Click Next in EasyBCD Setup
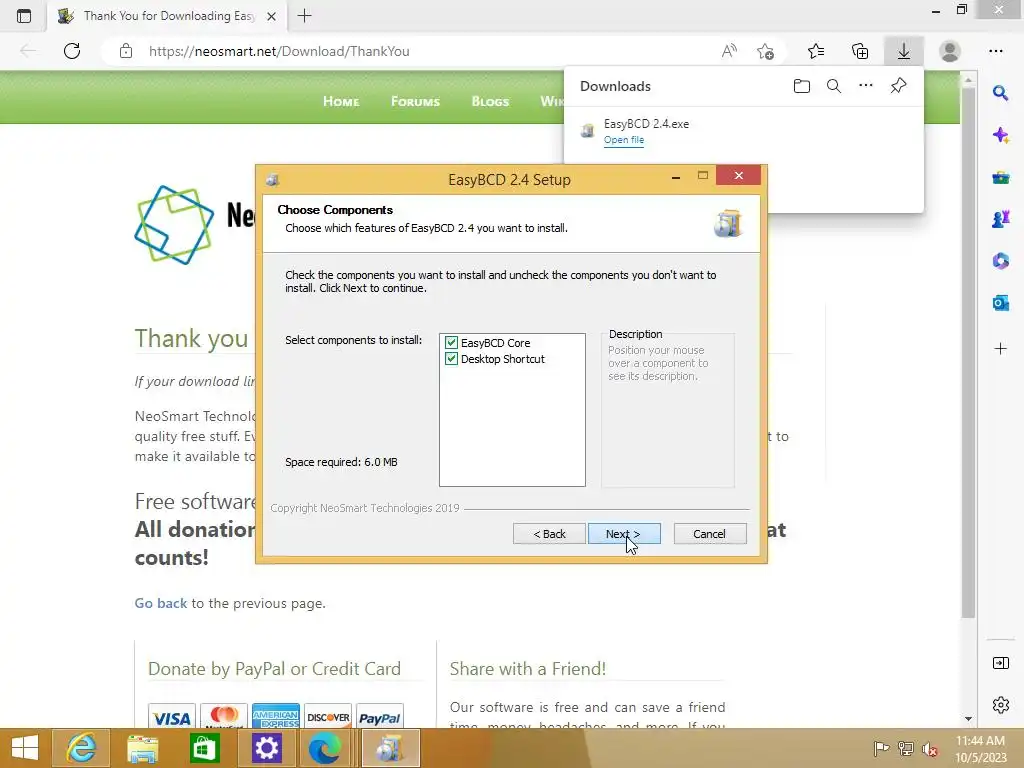 pos(624,534)
